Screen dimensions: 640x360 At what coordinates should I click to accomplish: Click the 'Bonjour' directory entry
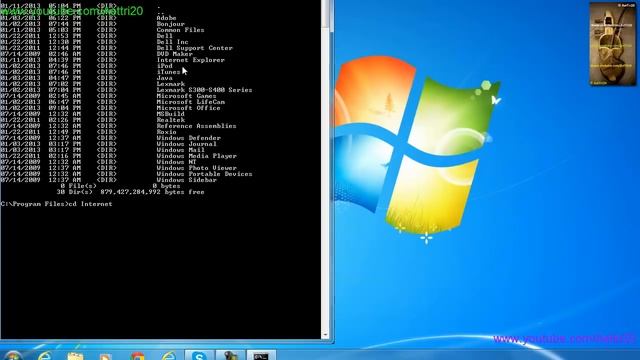171,24
